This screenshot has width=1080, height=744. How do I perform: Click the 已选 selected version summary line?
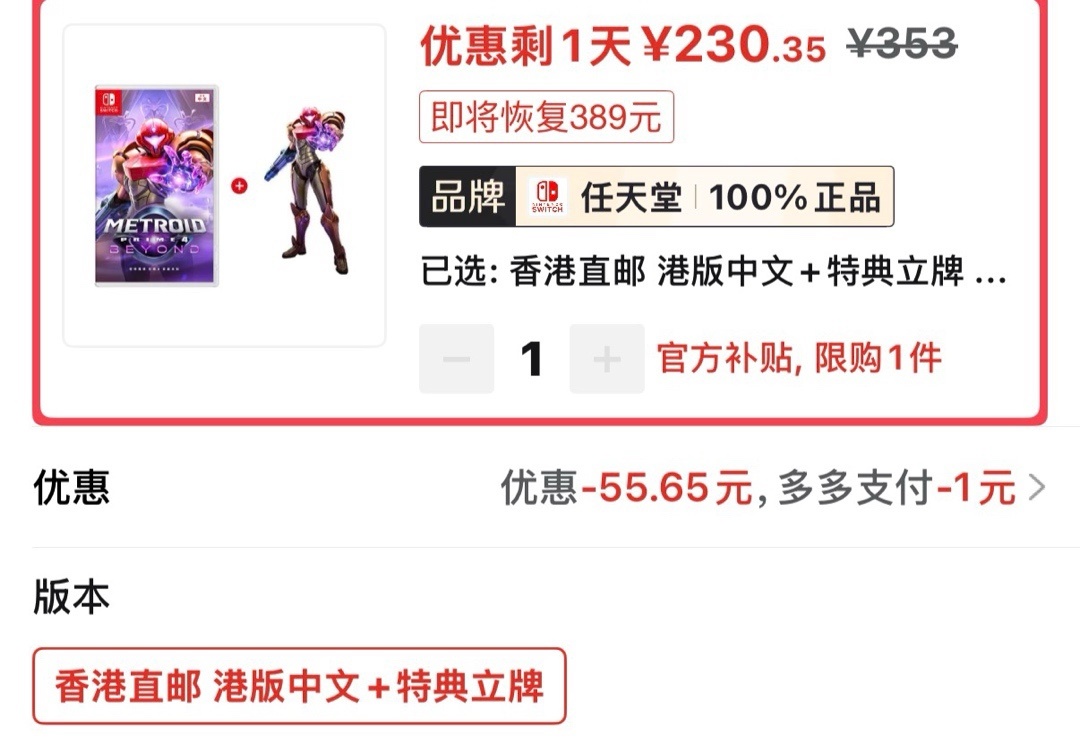coord(714,271)
